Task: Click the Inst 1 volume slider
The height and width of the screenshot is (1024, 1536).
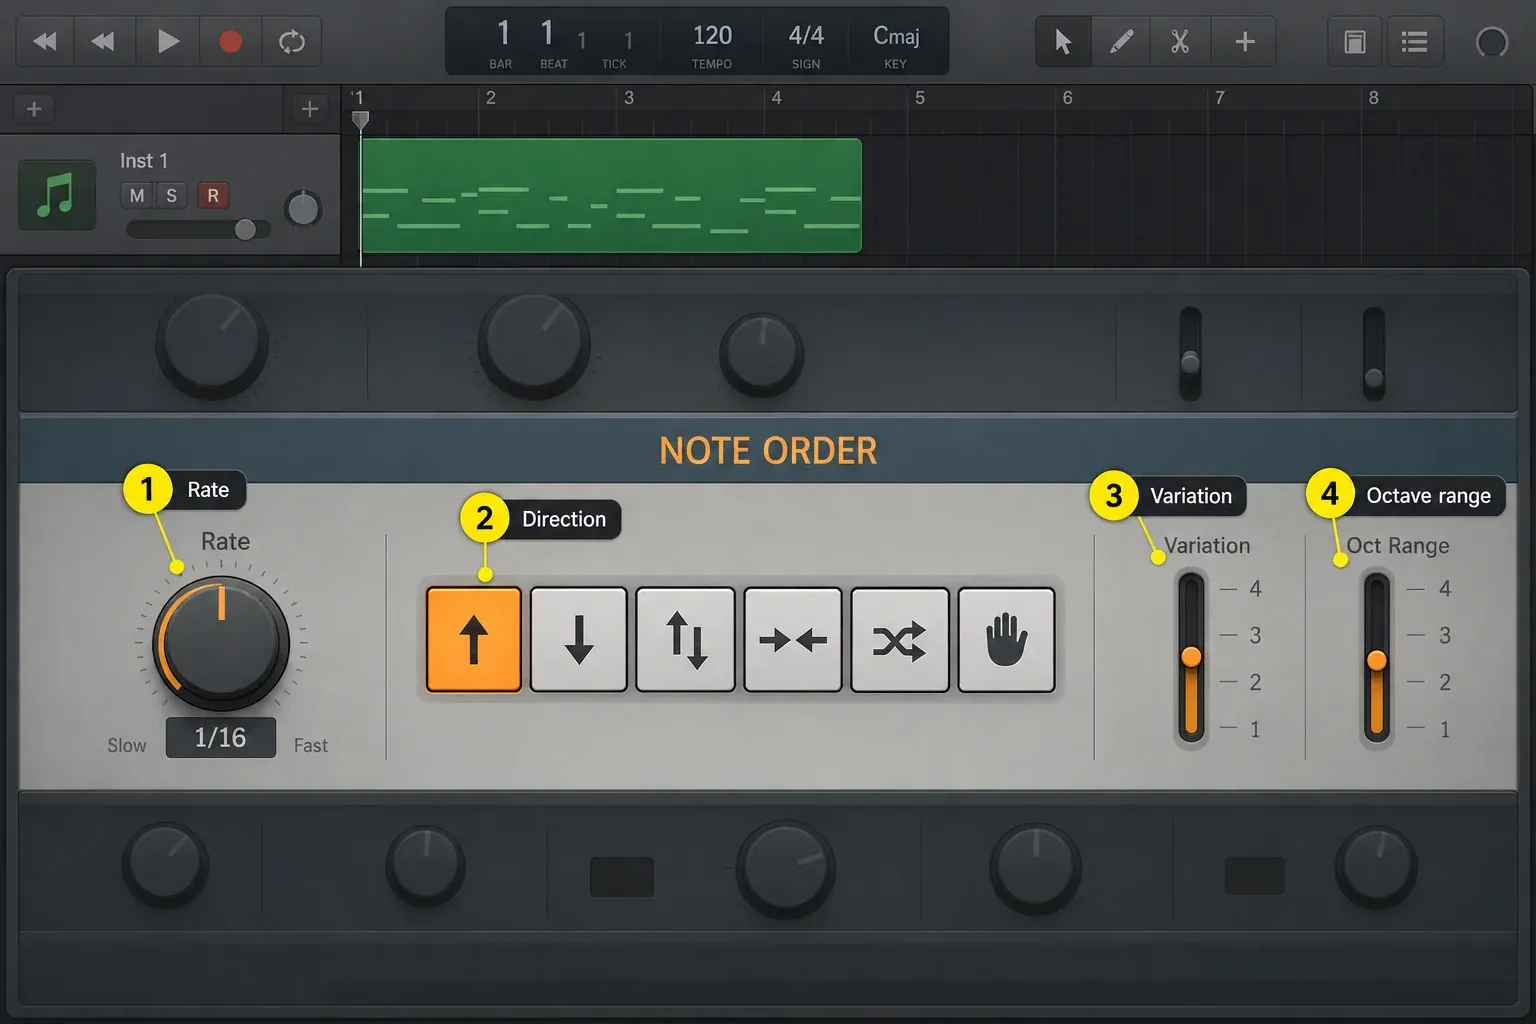Action: [198, 230]
